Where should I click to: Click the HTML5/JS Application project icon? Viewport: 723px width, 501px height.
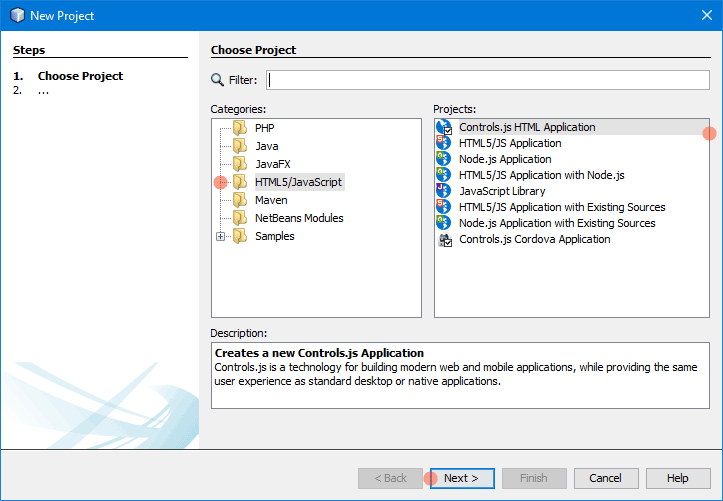444,143
